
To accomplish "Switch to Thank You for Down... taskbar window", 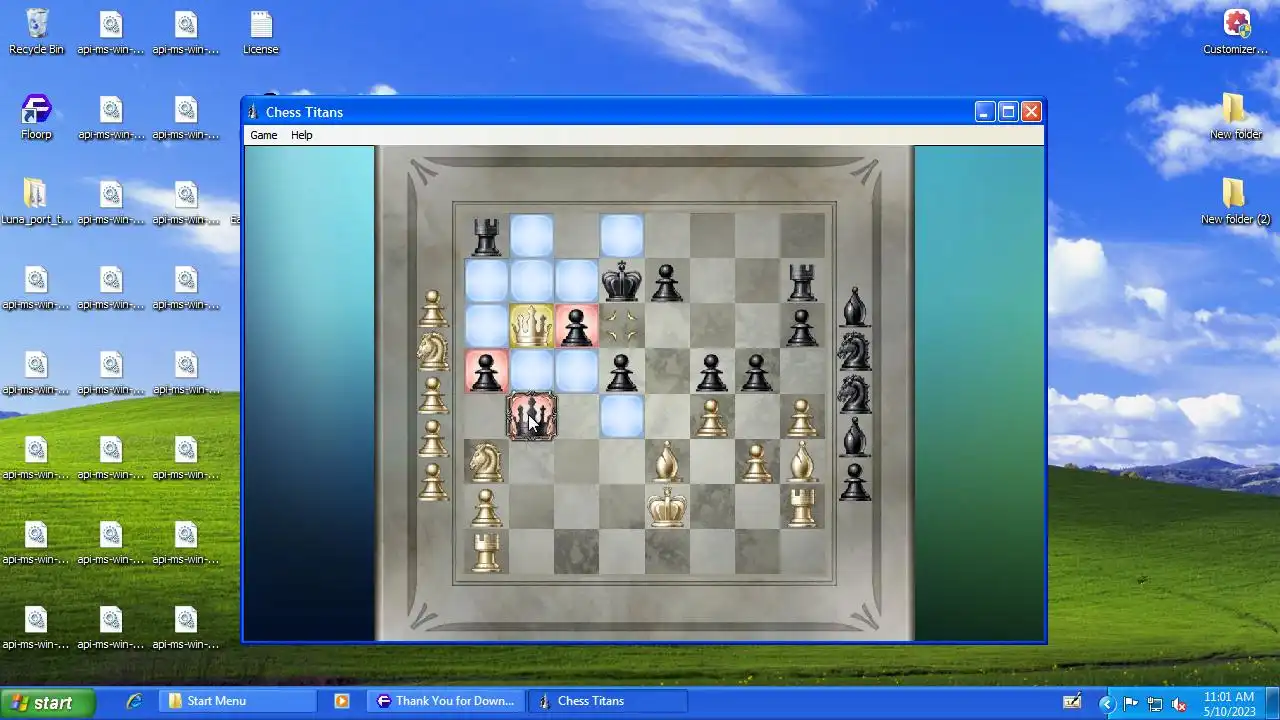I will [444, 701].
